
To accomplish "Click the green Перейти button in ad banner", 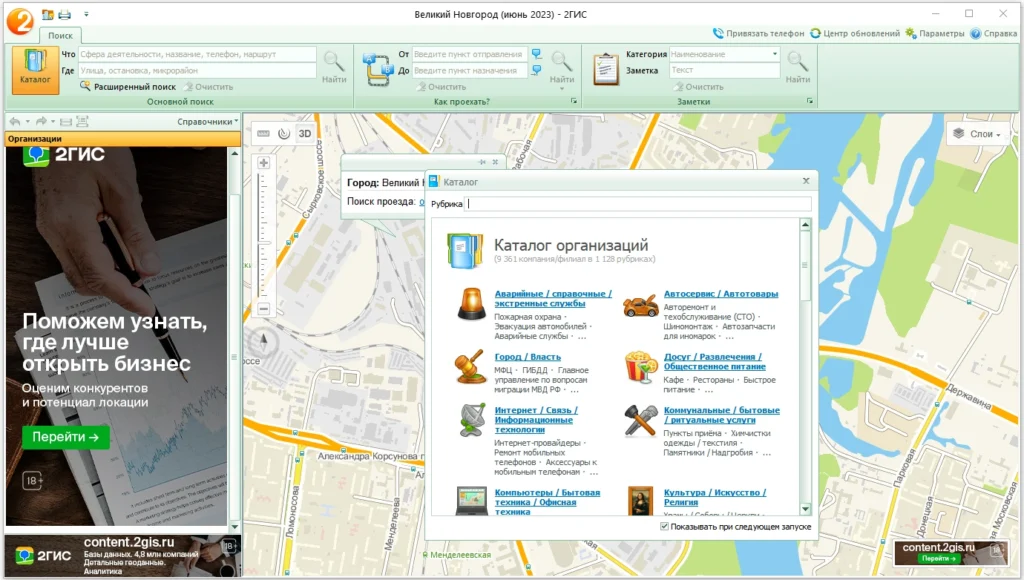I will [x=65, y=437].
